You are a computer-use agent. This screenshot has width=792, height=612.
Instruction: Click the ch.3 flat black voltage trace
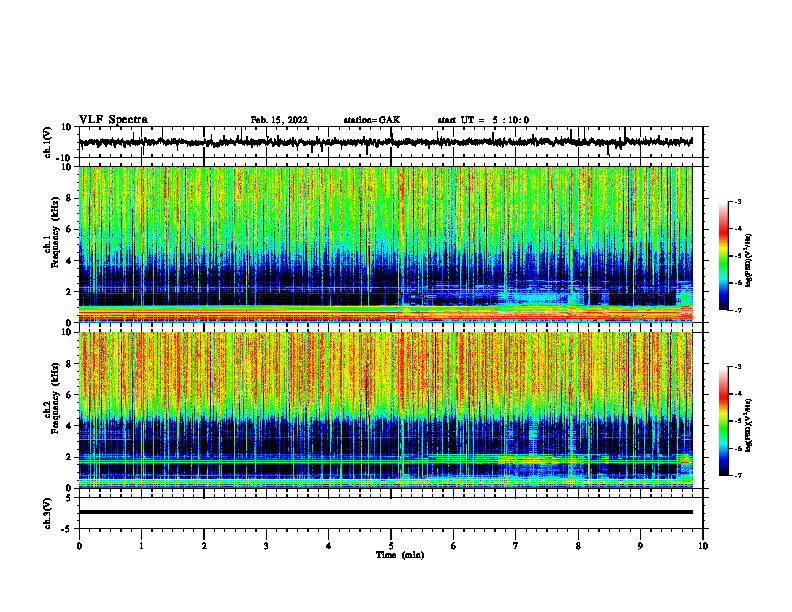pyautogui.click(x=385, y=512)
